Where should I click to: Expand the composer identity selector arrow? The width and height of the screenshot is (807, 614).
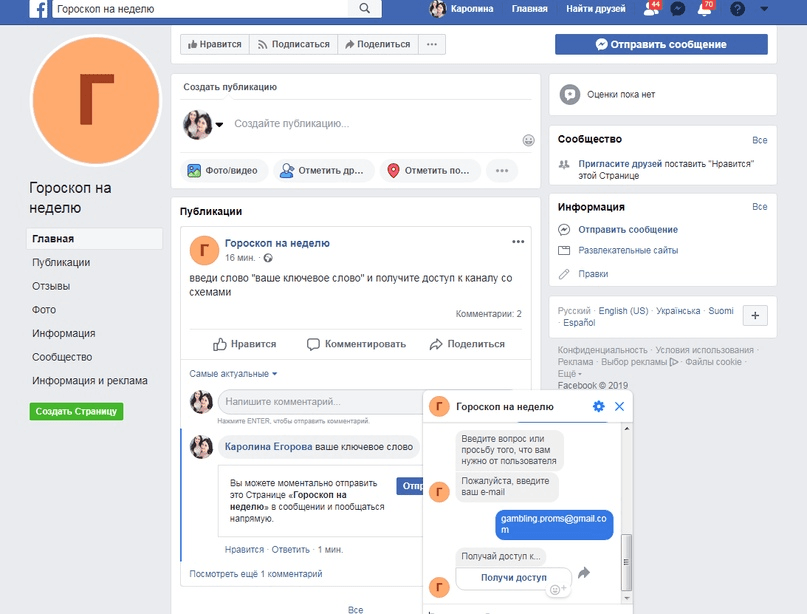tap(219, 124)
